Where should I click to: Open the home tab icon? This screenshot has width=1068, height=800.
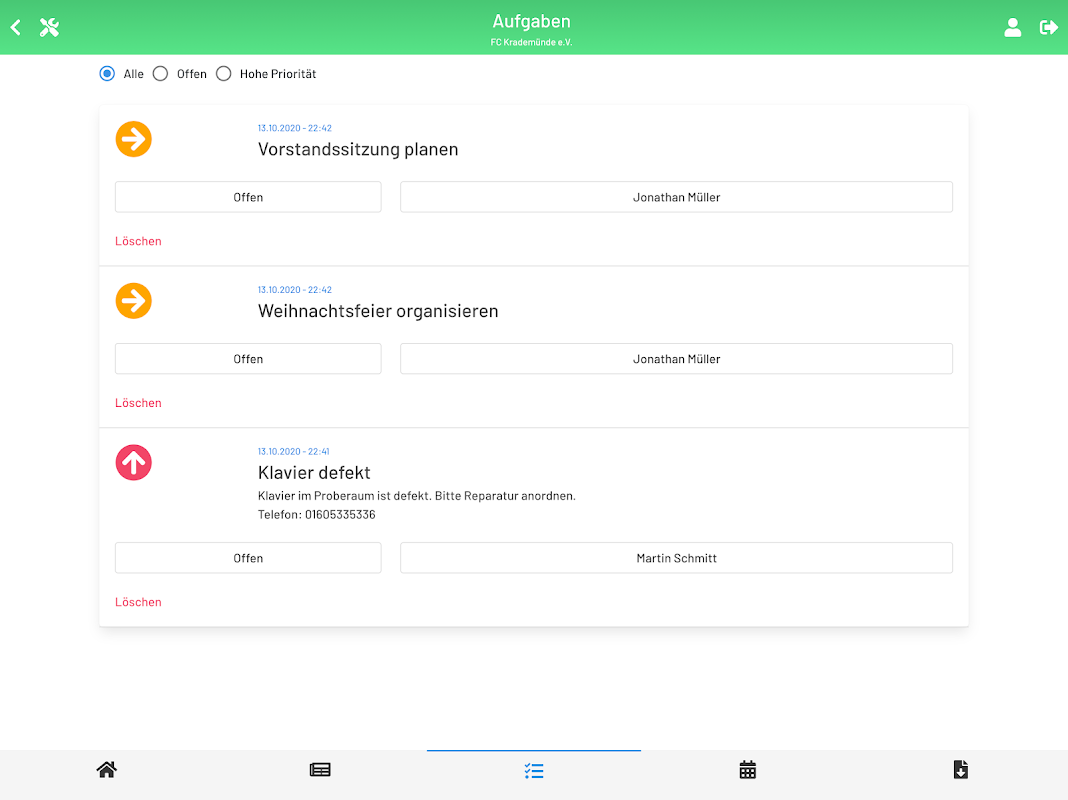(107, 770)
